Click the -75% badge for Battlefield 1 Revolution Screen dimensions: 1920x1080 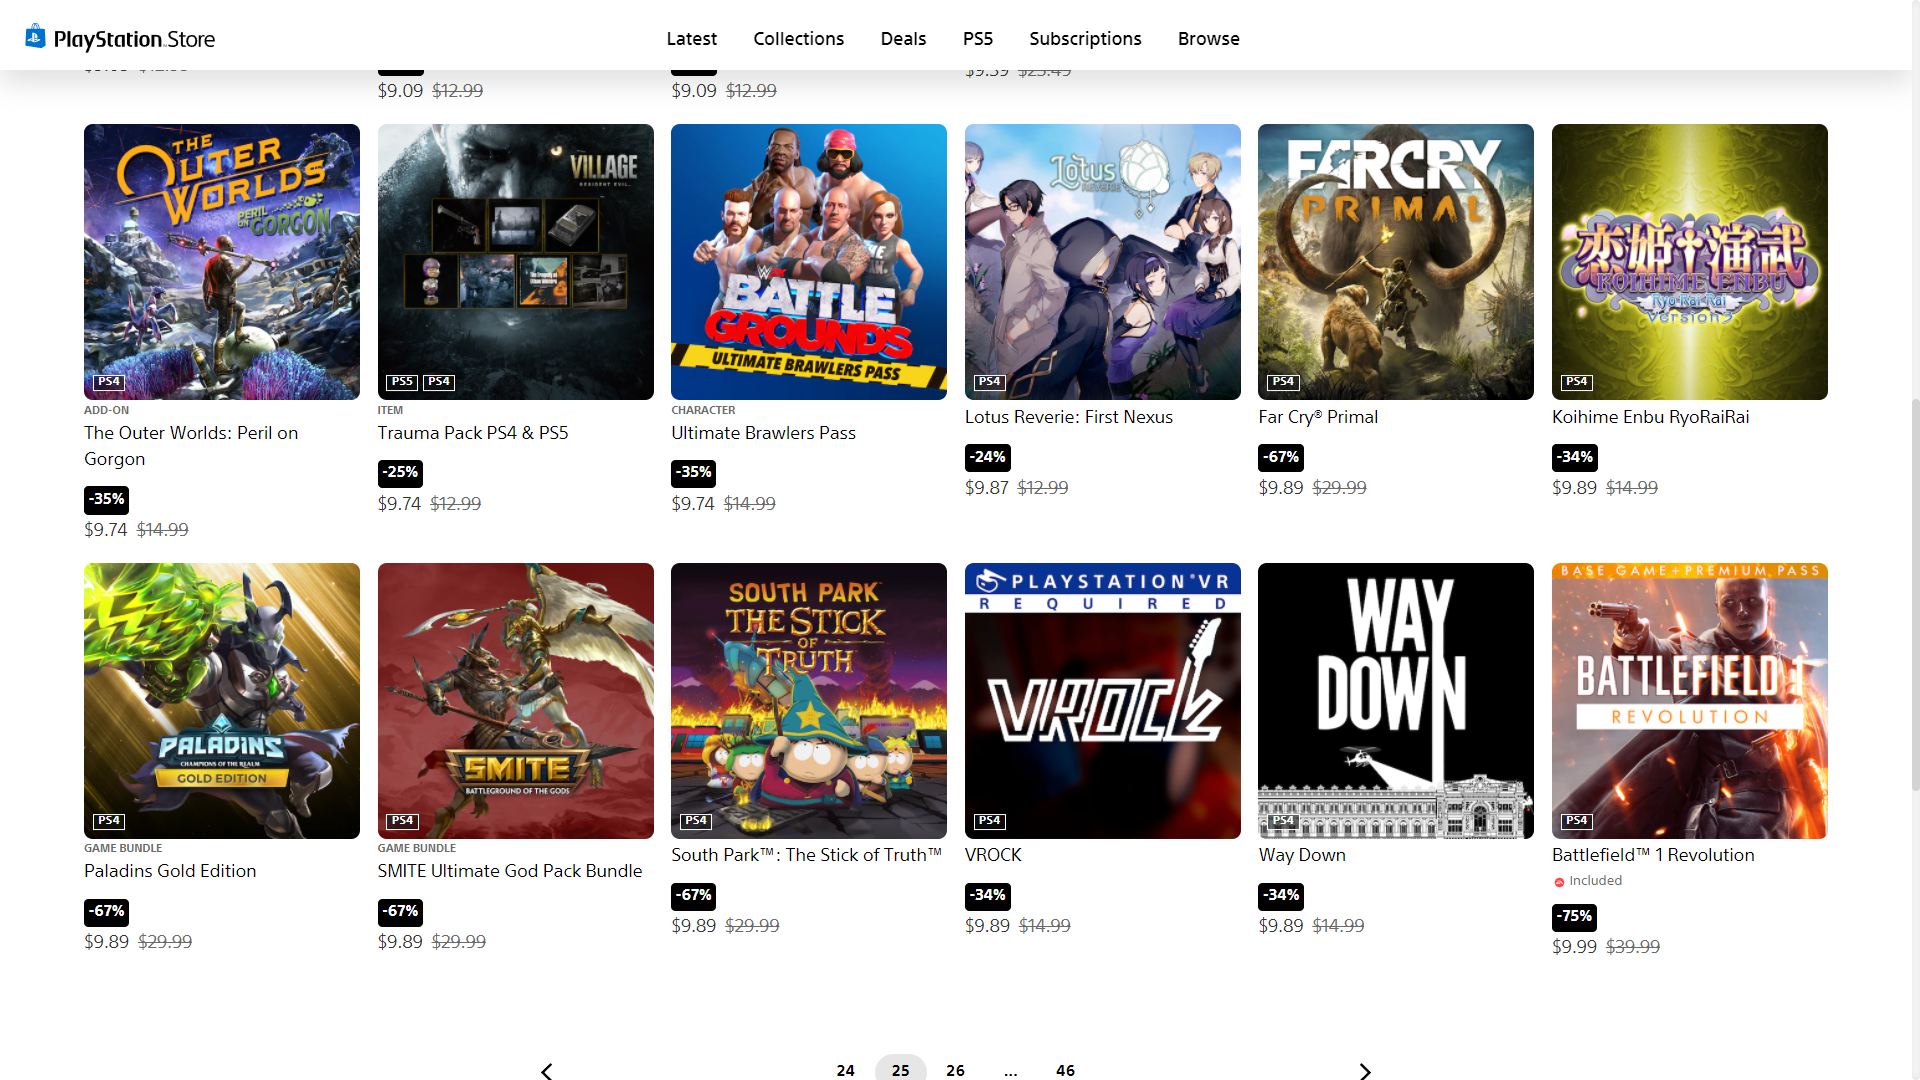tap(1574, 916)
